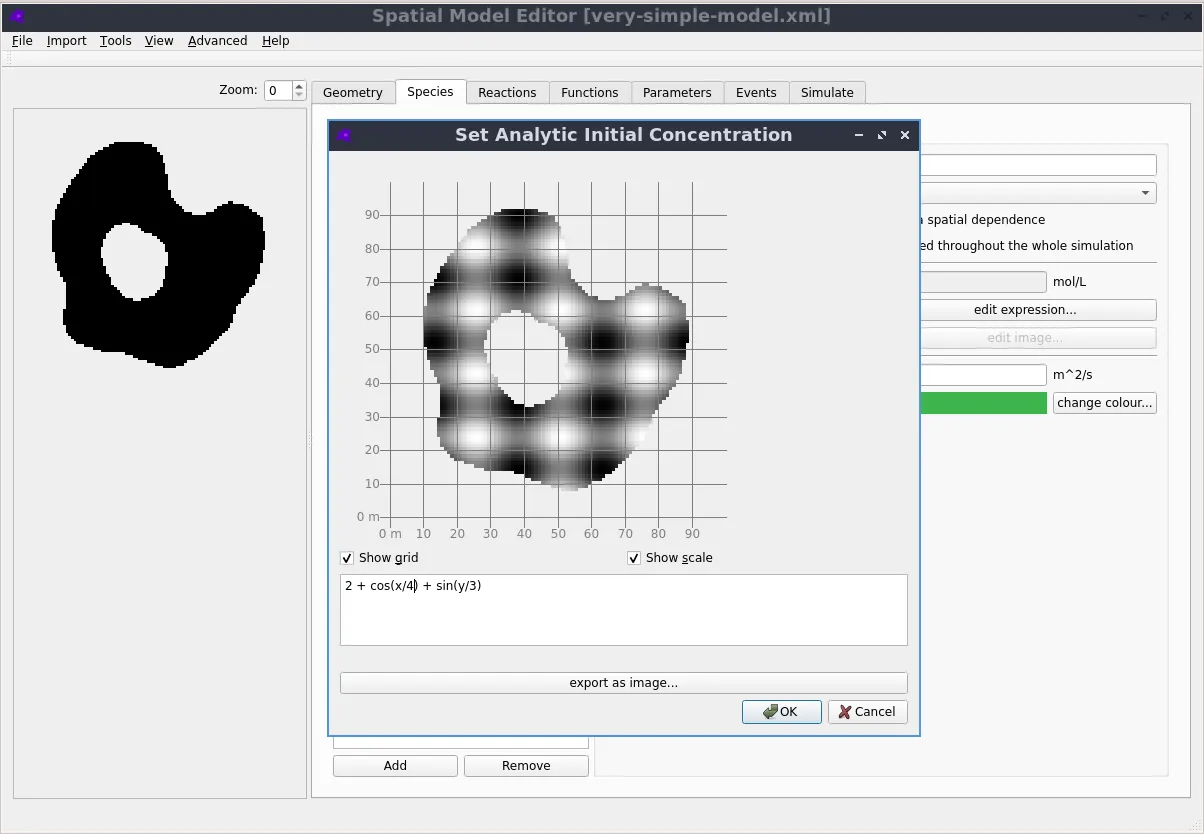This screenshot has height=834, width=1204.
Task: Click the diffusion constant field beside m^2/s
Action: 983,375
